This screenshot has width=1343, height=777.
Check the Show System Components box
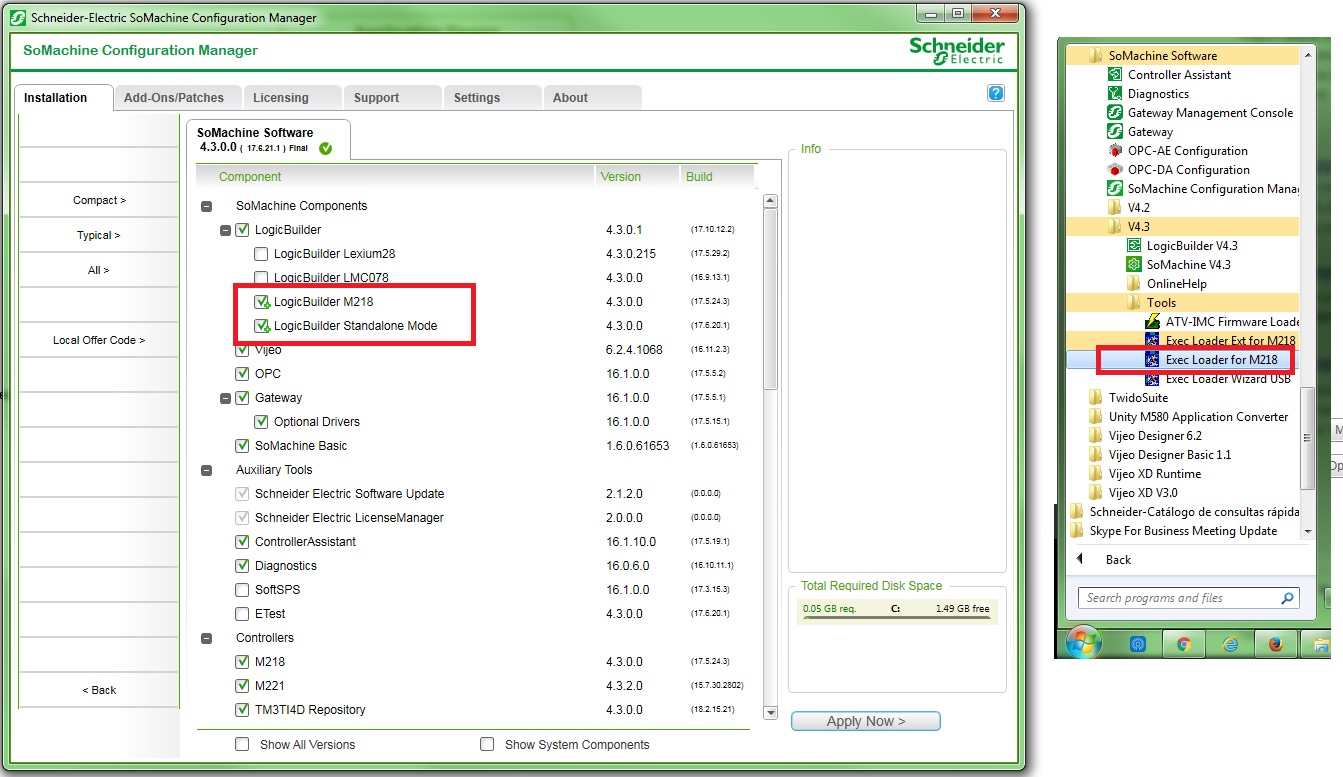(487, 744)
